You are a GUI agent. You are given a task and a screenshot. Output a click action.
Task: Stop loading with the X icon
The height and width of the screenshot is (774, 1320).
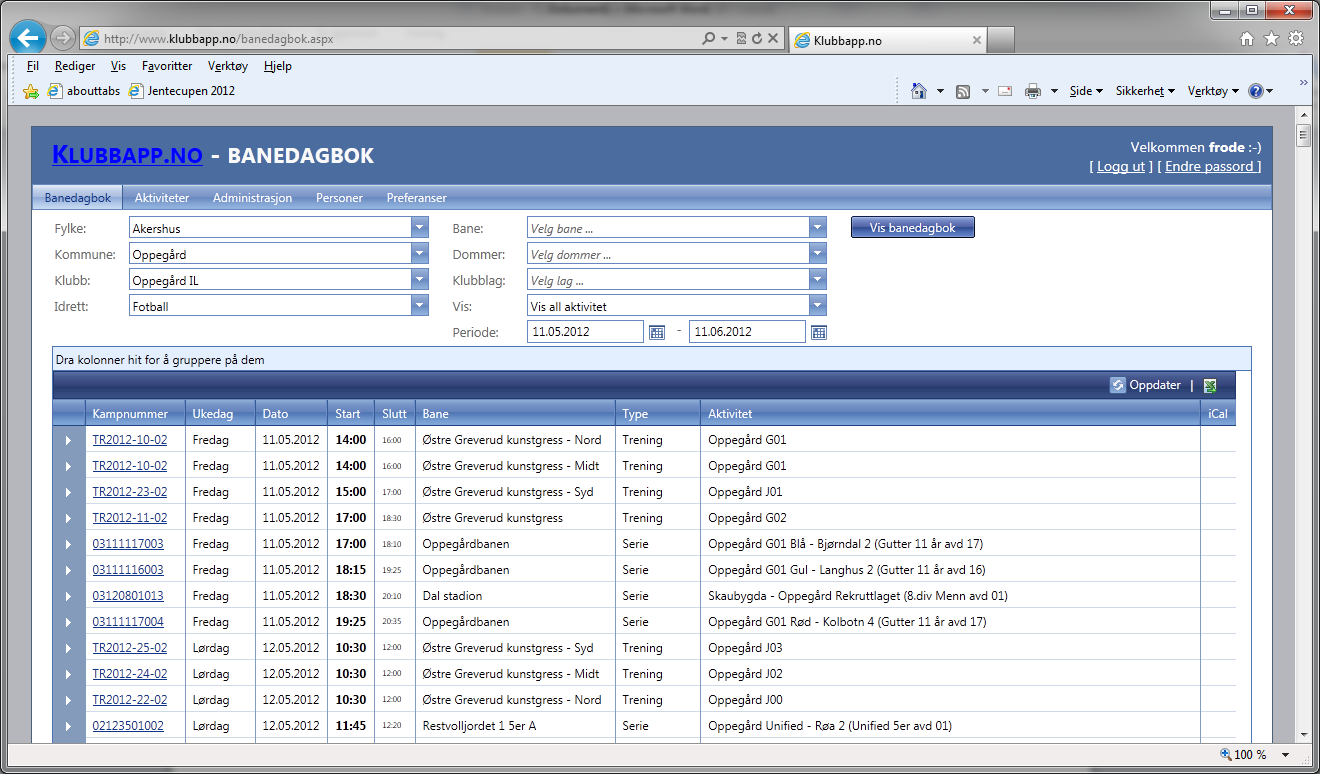click(773, 39)
